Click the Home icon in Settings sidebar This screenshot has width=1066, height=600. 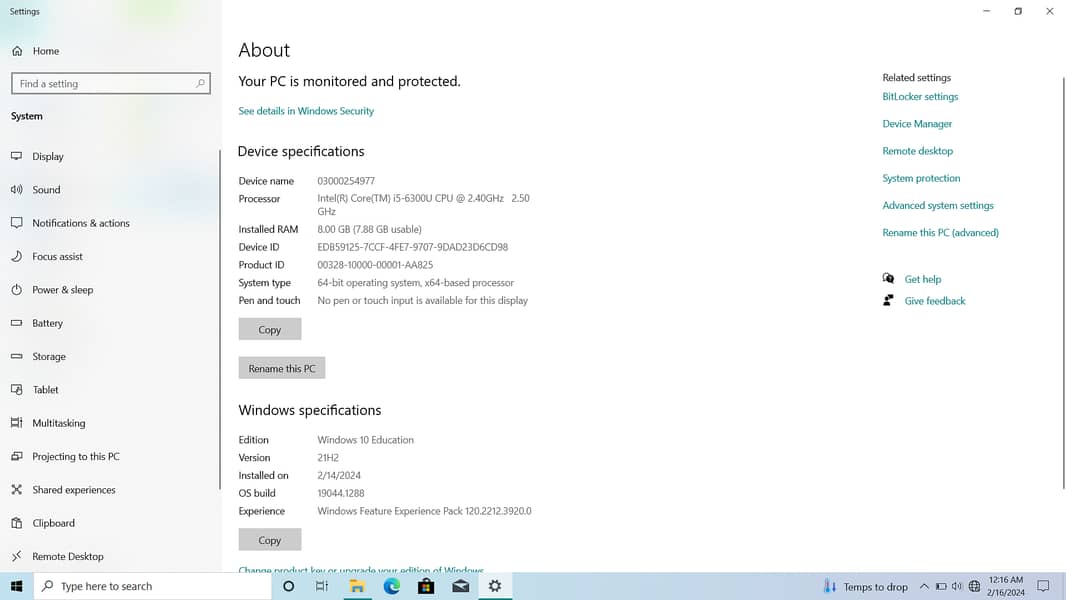click(x=17, y=51)
